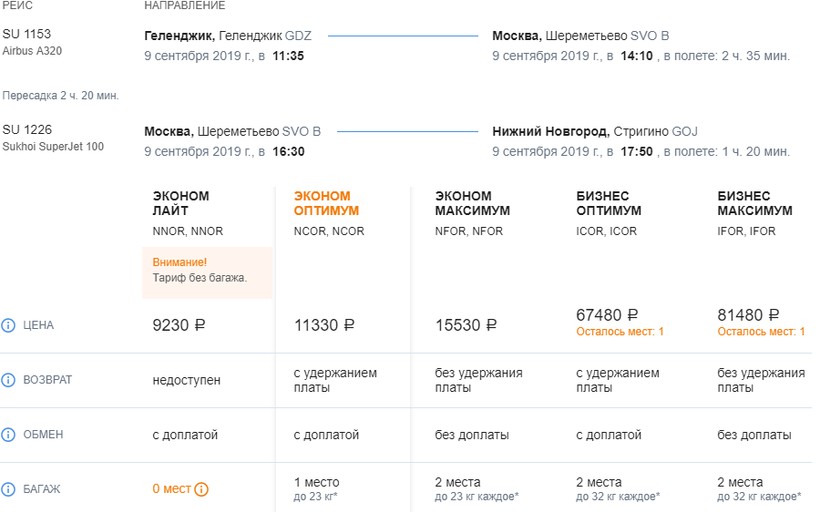The width and height of the screenshot is (820, 513).
Task: Click the info icon beside ЦЕНА
Action: (x=9, y=325)
